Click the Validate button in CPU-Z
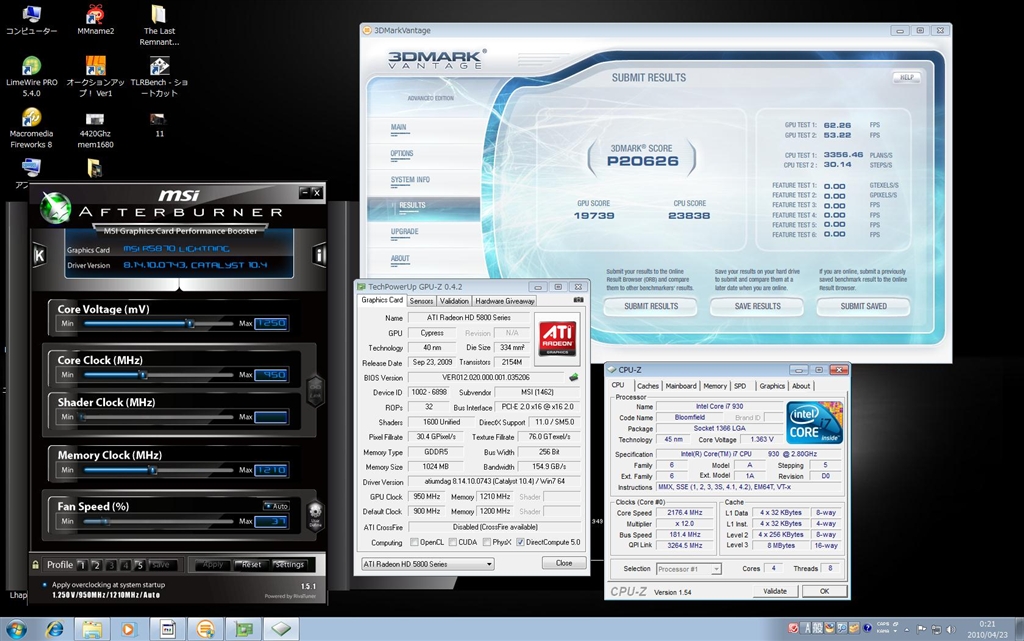 (775, 591)
